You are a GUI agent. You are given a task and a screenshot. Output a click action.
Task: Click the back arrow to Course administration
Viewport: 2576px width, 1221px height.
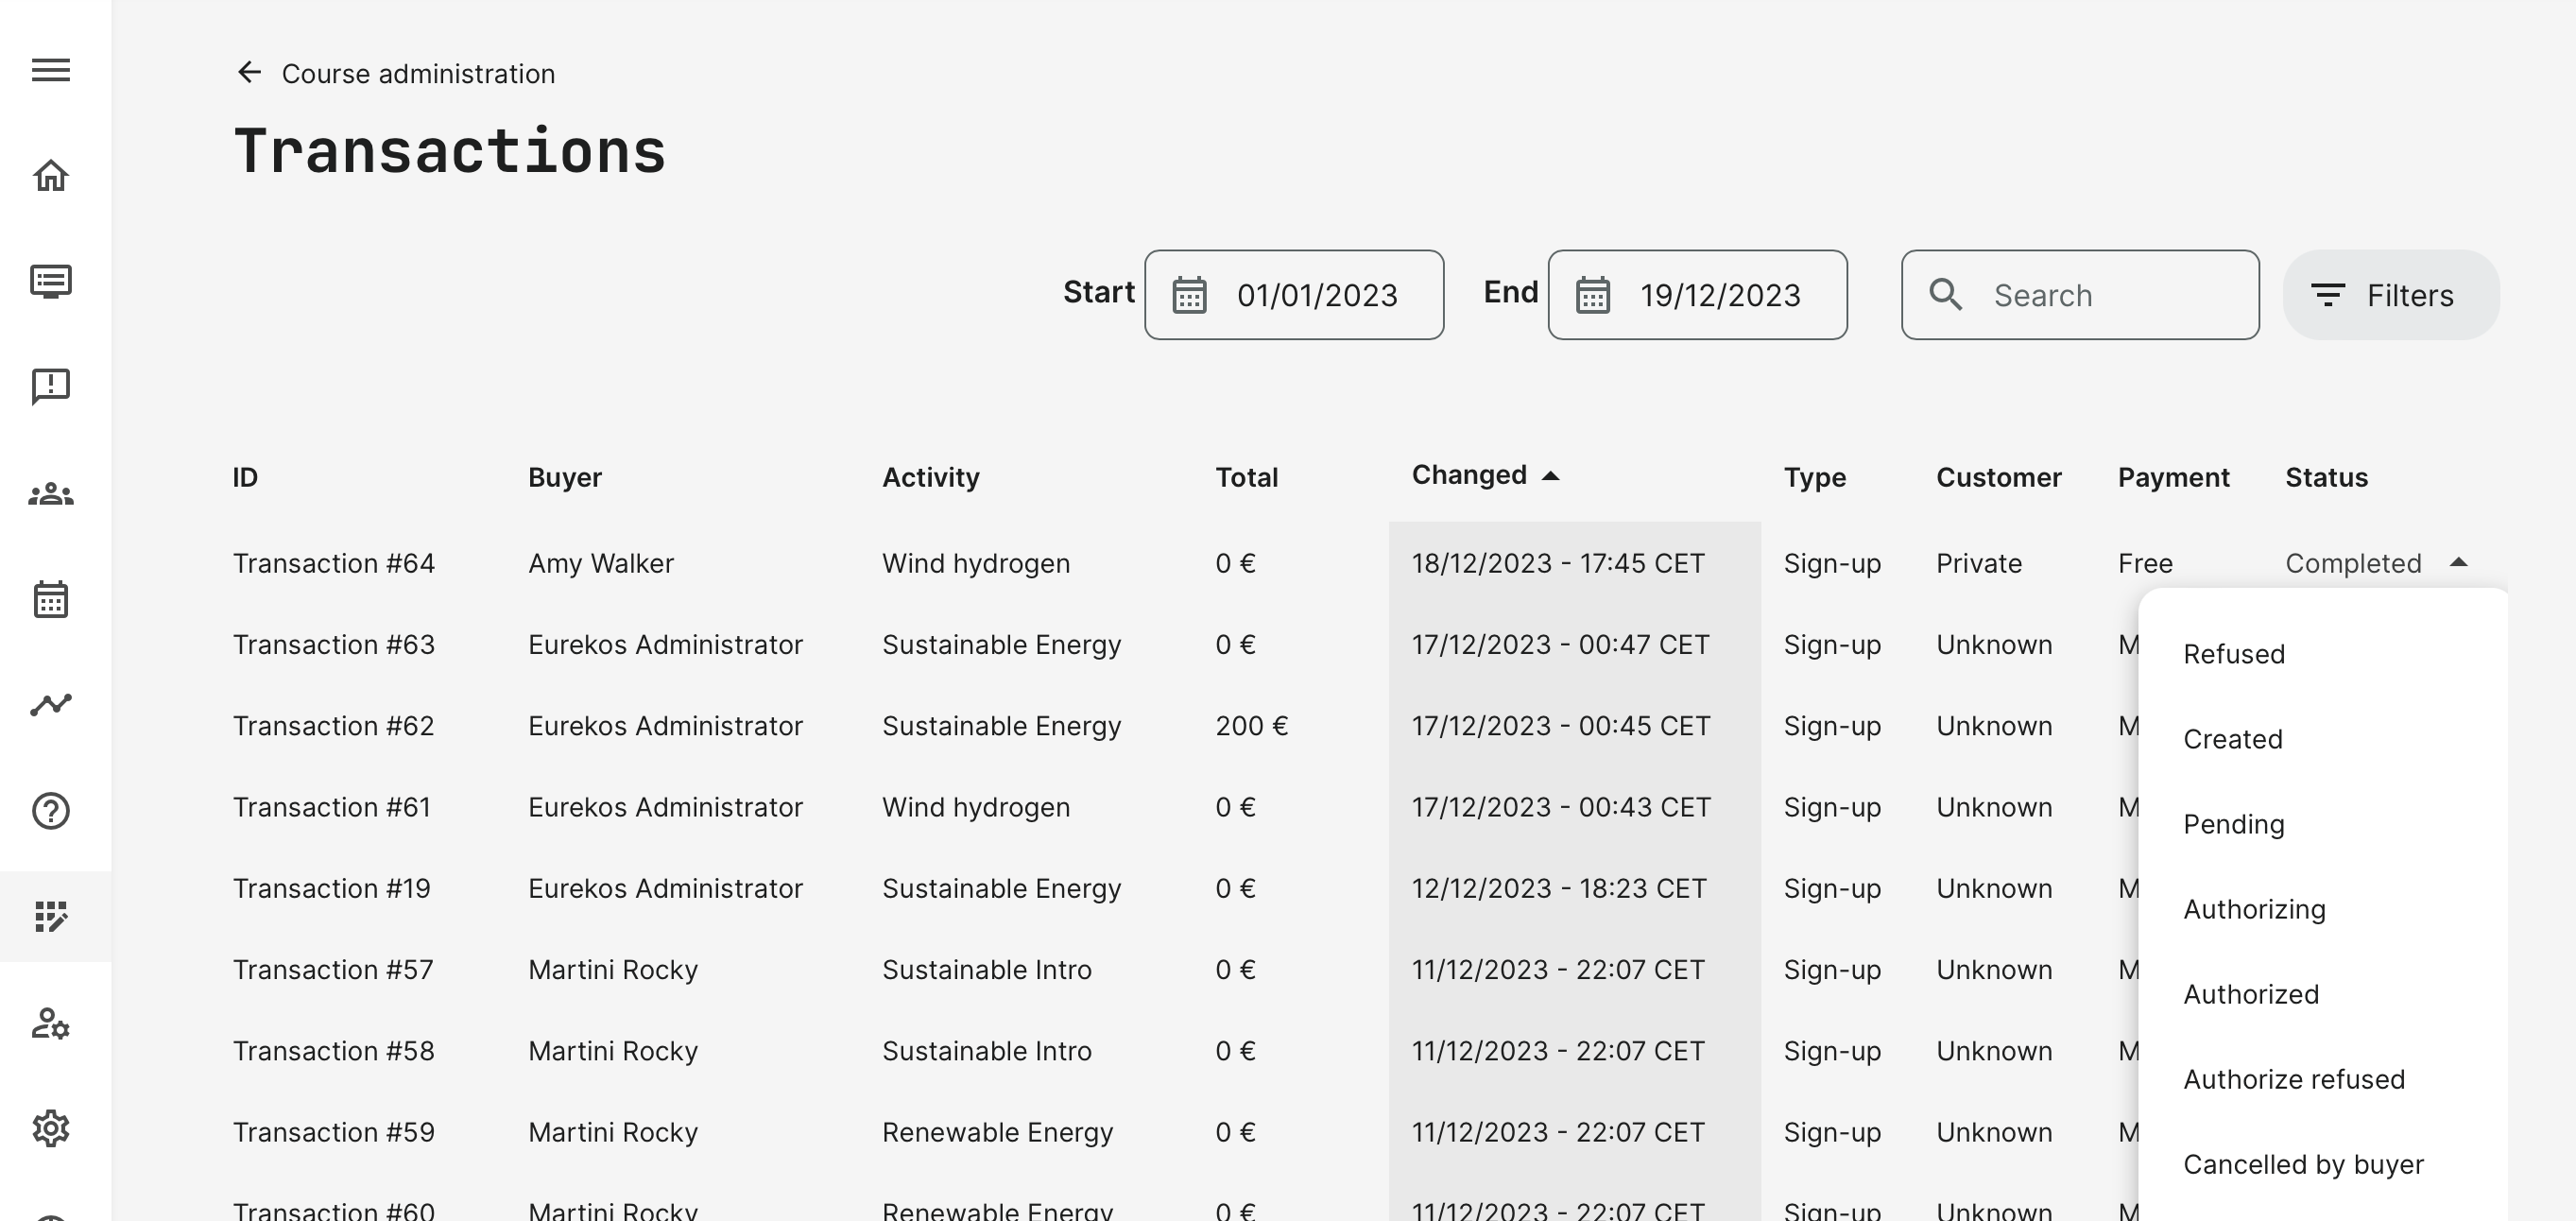(249, 73)
